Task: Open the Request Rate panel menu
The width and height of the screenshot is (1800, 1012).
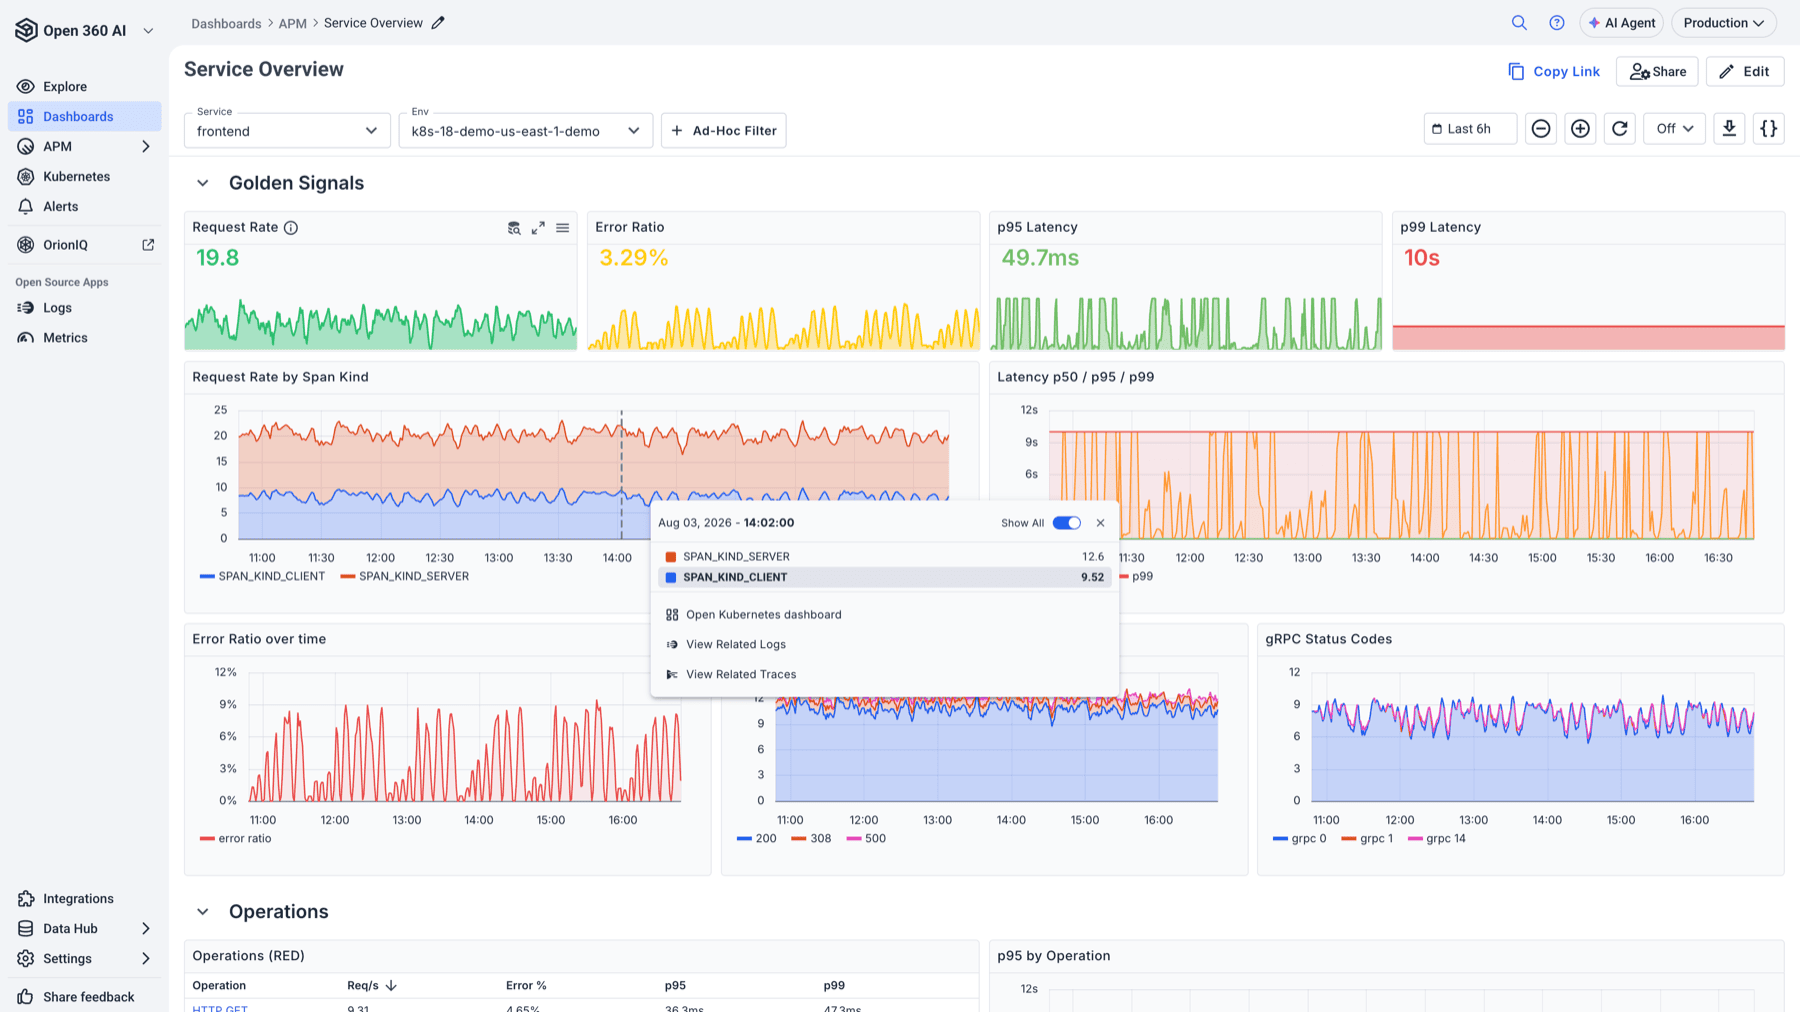Action: [x=563, y=228]
